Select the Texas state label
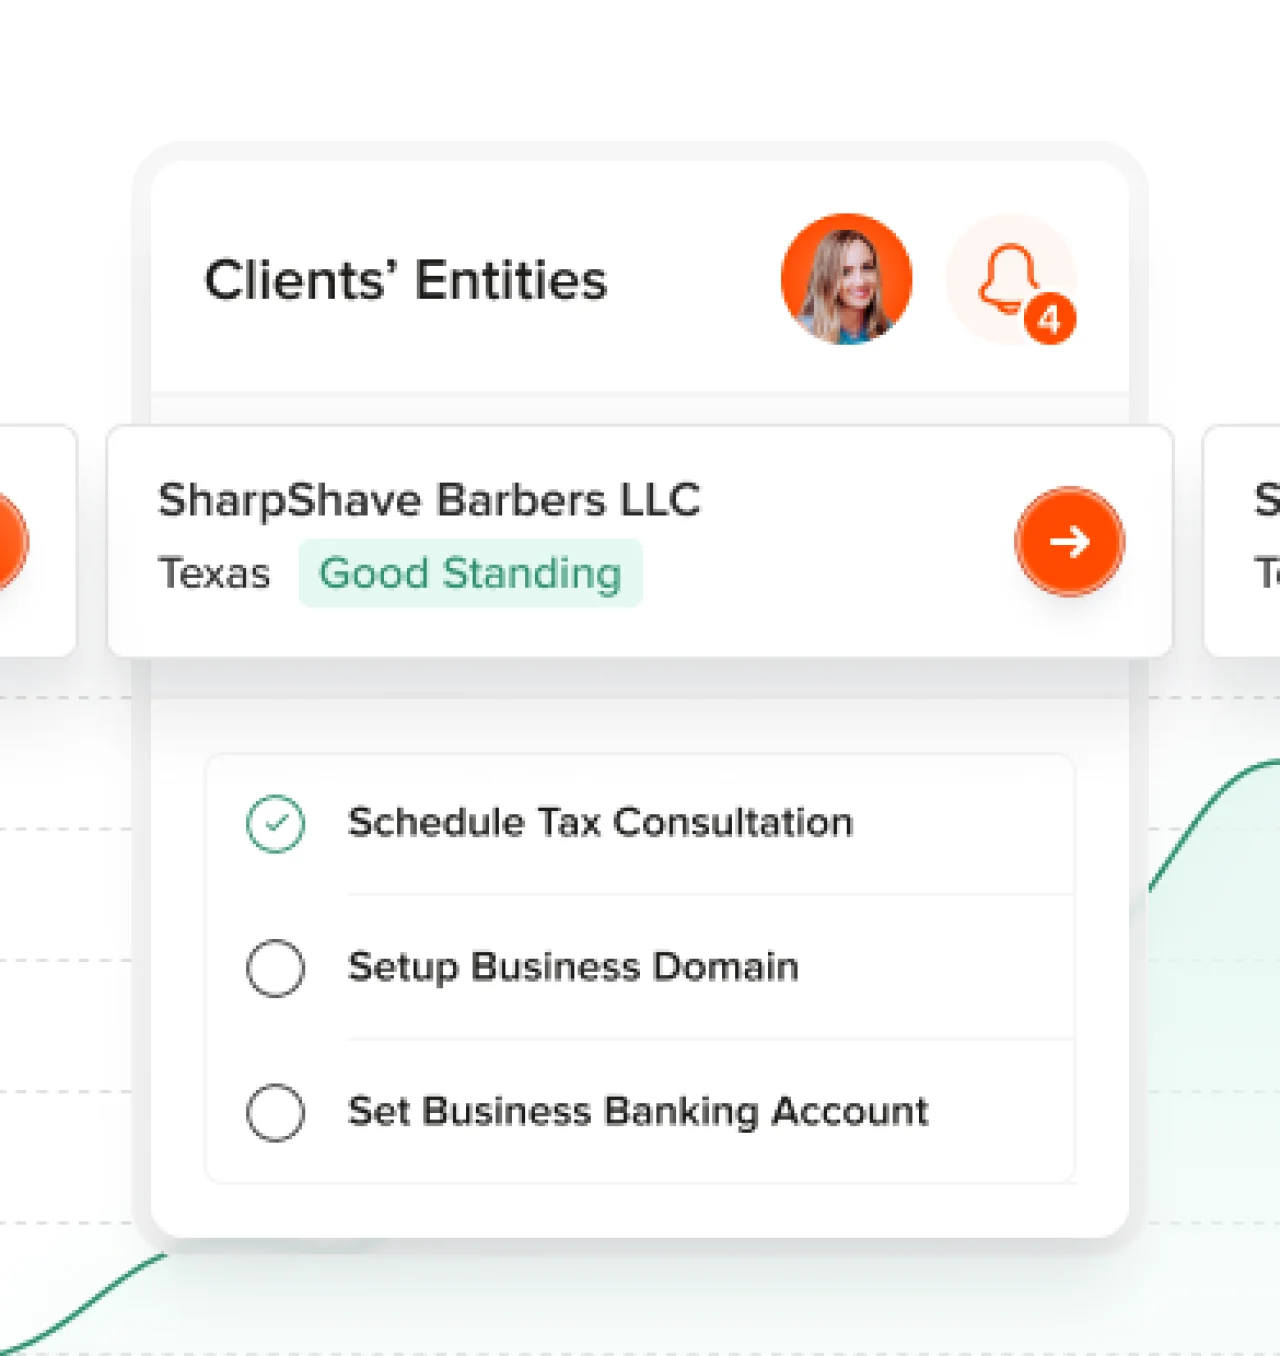Screen dimensions: 1280x1356 (213, 573)
